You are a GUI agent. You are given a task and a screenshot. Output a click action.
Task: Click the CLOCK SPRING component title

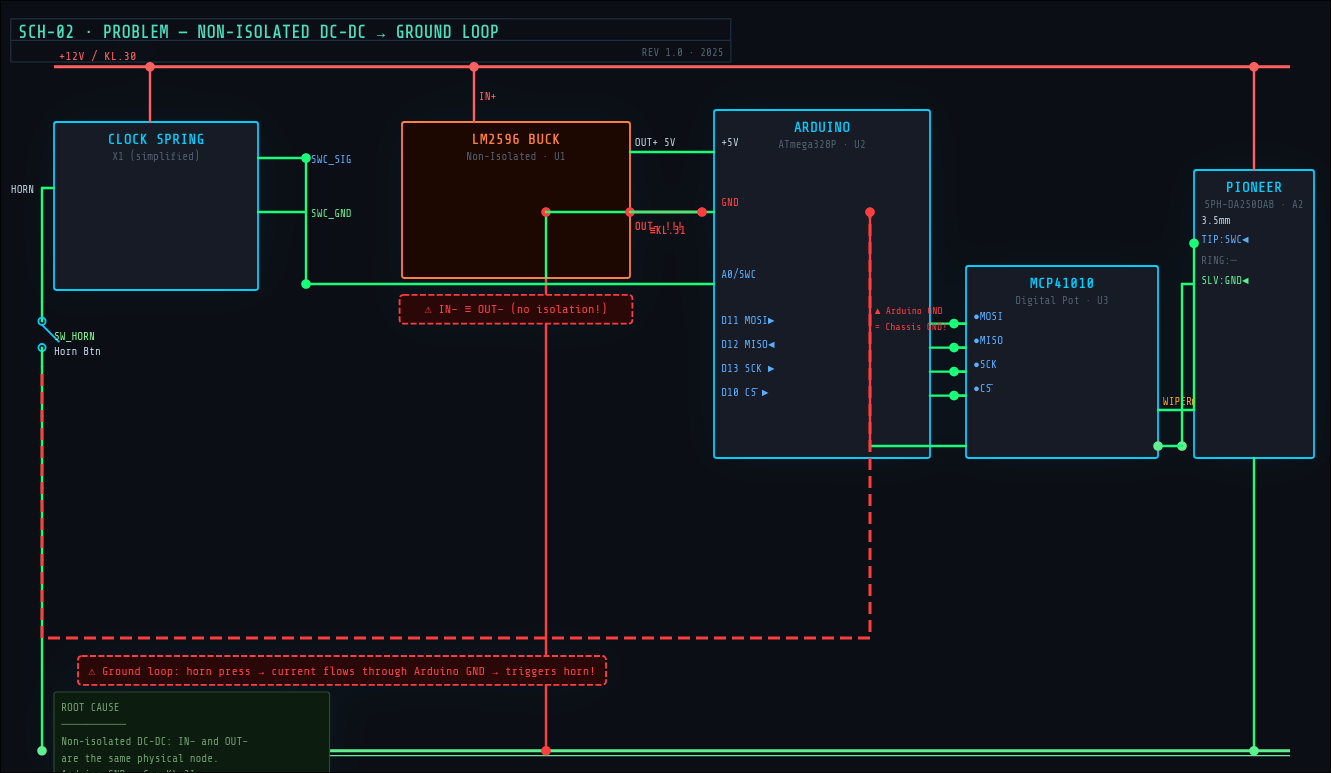click(x=156, y=140)
